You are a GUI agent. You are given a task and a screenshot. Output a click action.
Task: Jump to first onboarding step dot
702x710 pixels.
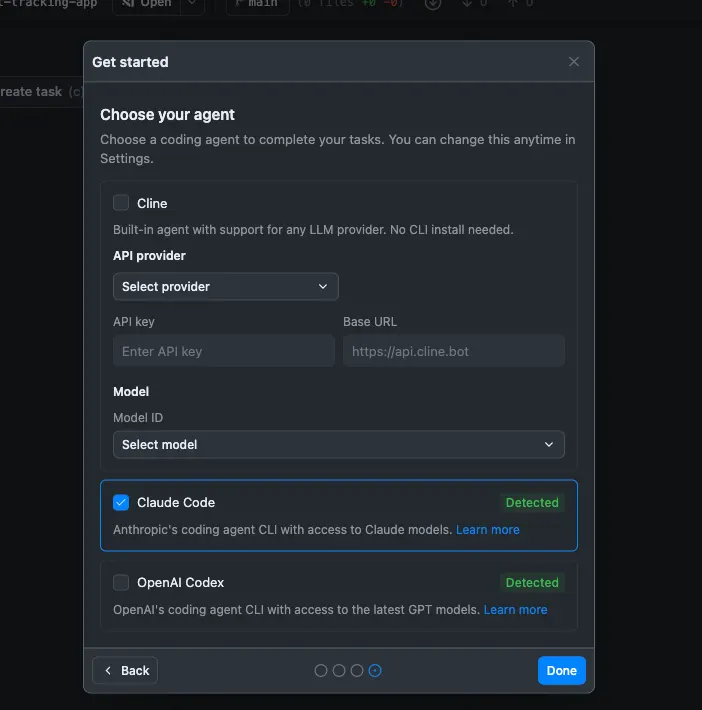coord(321,671)
